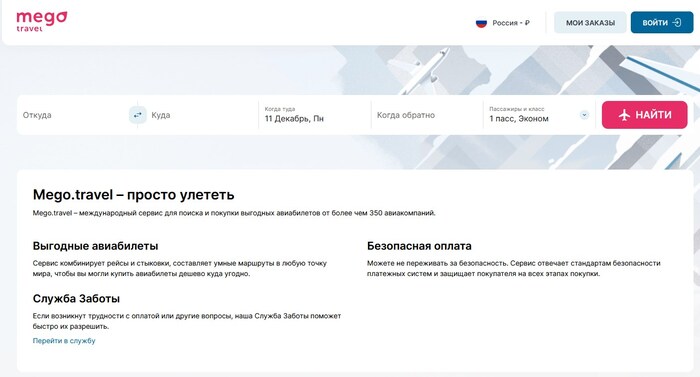Viewport: 700px width, 377px height.
Task: Click the НАЙТИ search button
Action: coord(644,115)
